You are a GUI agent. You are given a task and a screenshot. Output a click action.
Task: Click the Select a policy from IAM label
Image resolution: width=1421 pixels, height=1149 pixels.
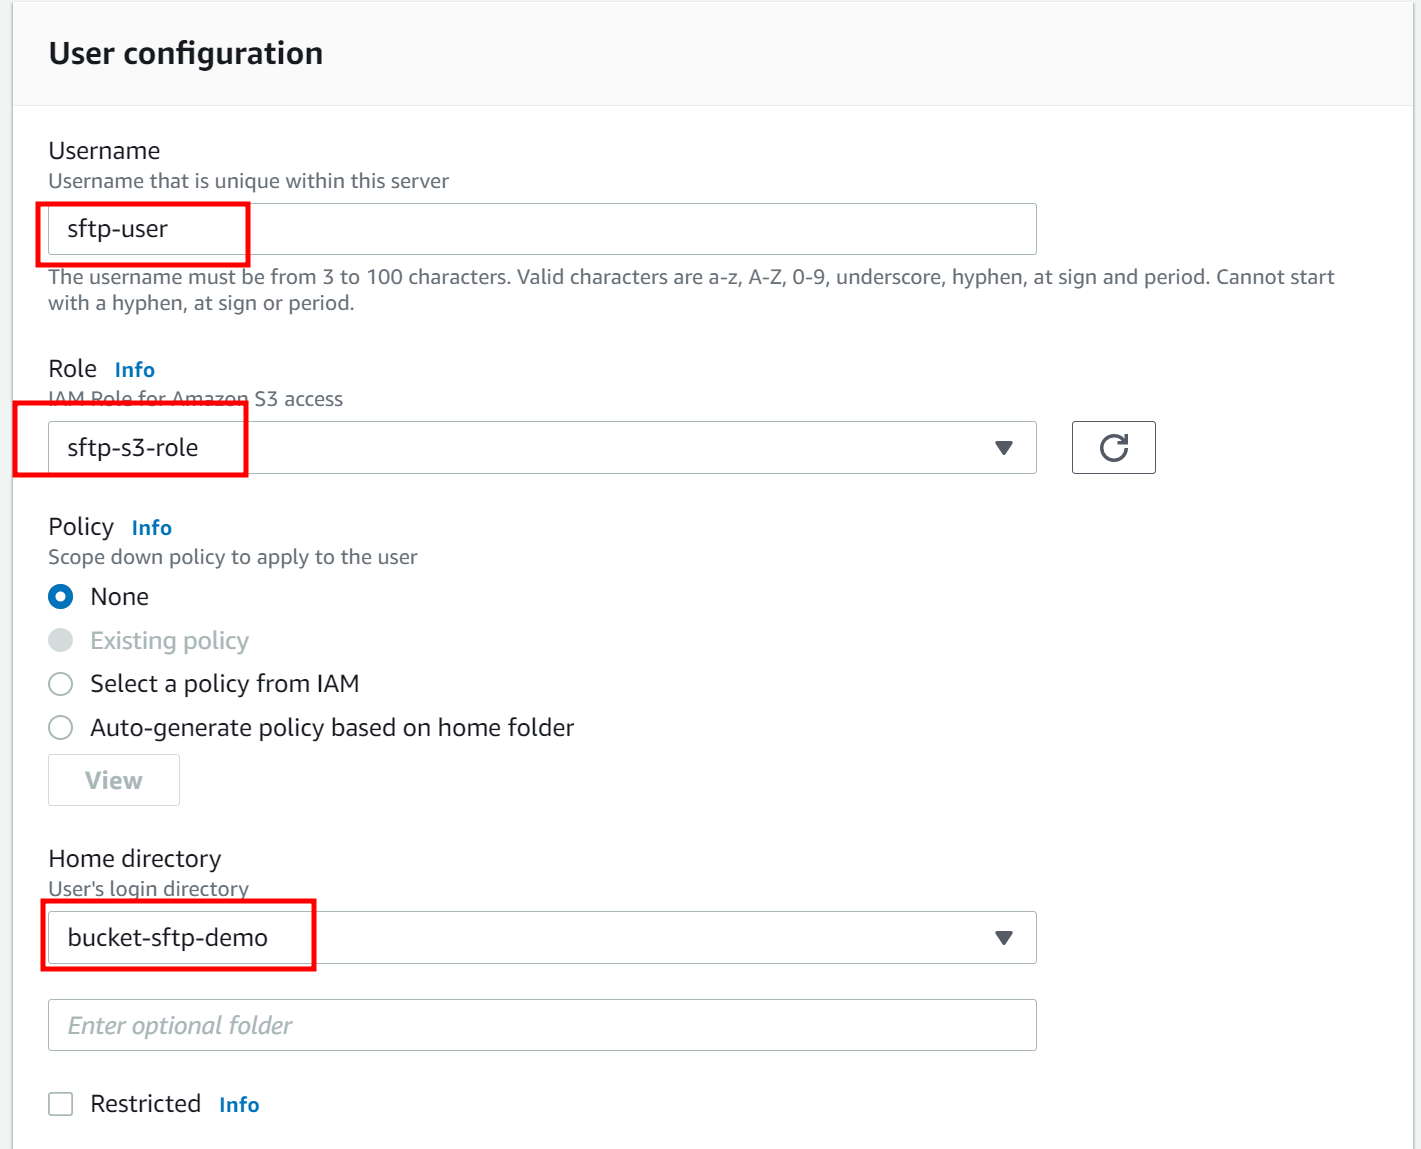coord(225,684)
